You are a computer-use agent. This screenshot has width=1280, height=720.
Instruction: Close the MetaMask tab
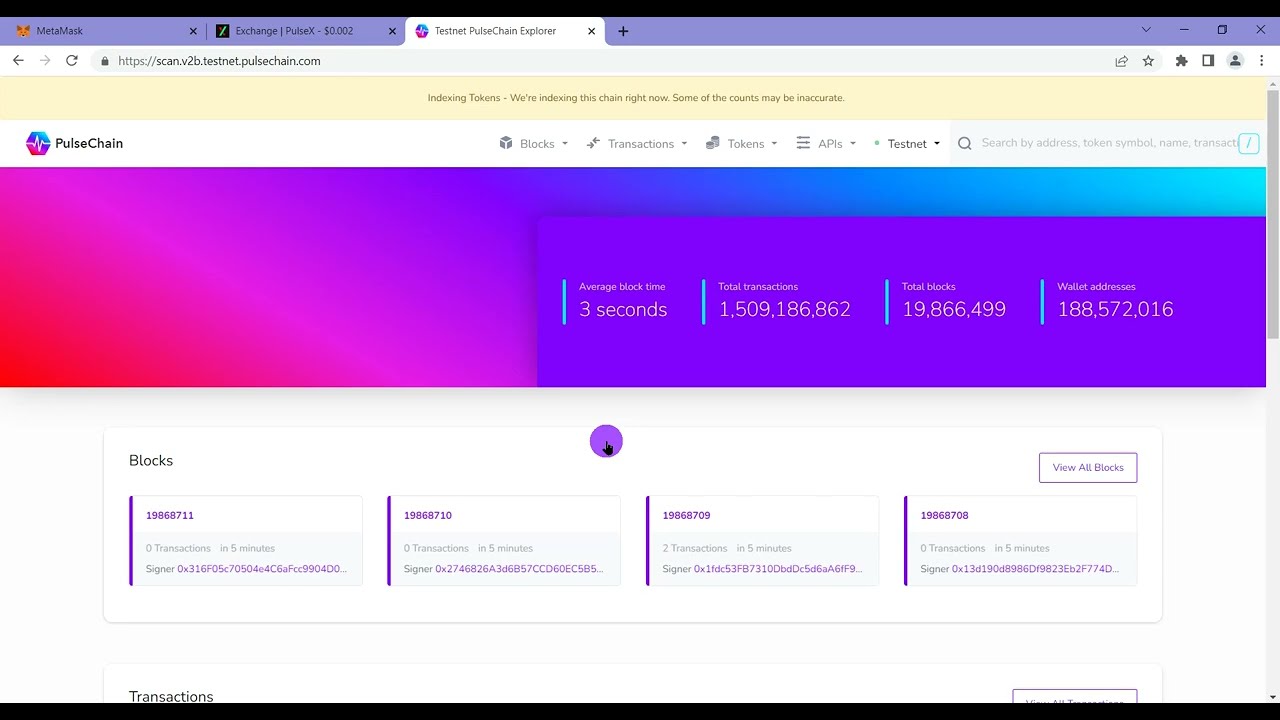tap(193, 31)
